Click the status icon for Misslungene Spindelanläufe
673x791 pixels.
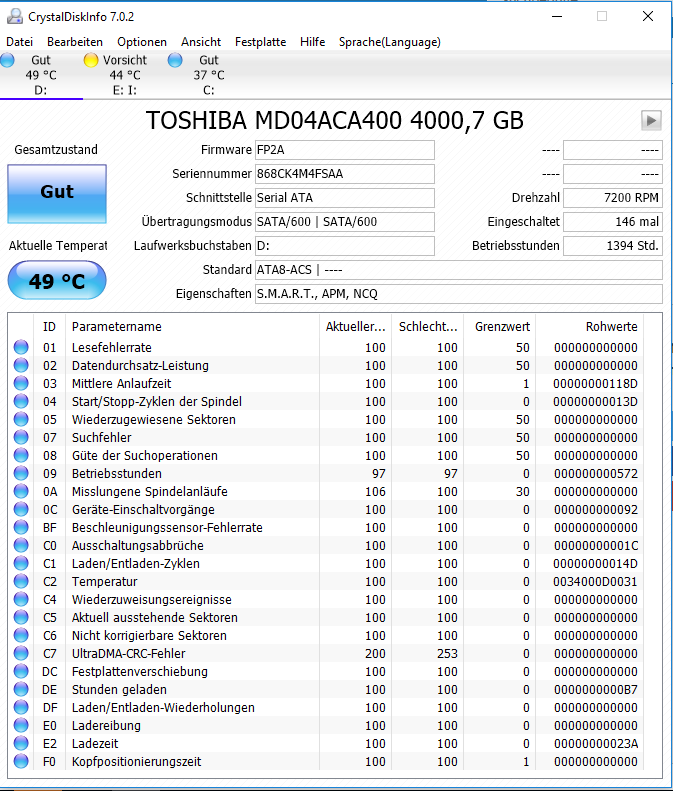21,491
